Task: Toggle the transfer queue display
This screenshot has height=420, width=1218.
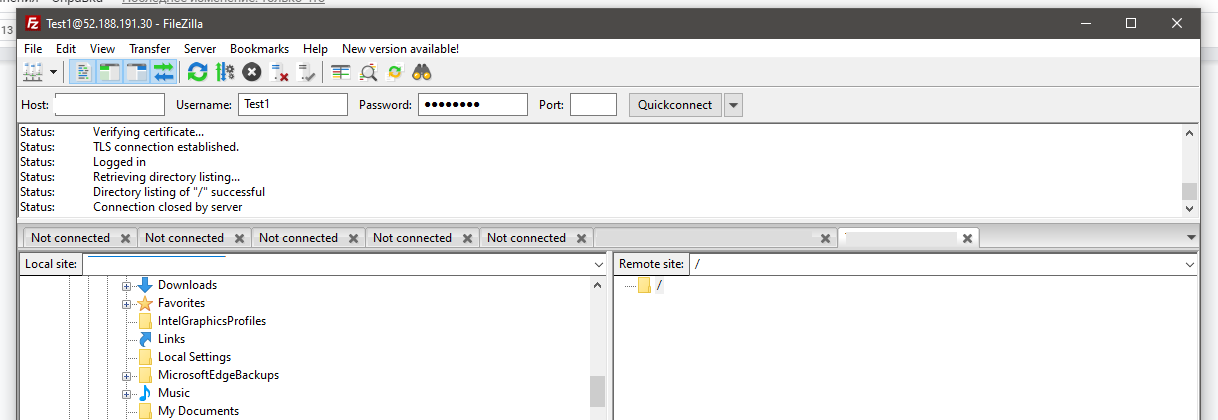Action: (164, 72)
